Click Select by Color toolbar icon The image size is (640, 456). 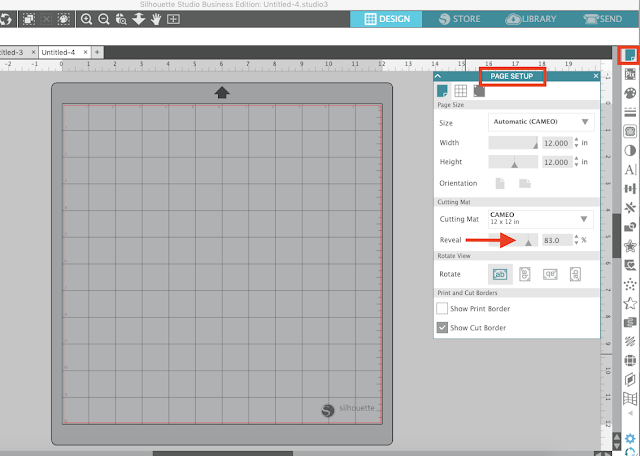(x=64, y=19)
